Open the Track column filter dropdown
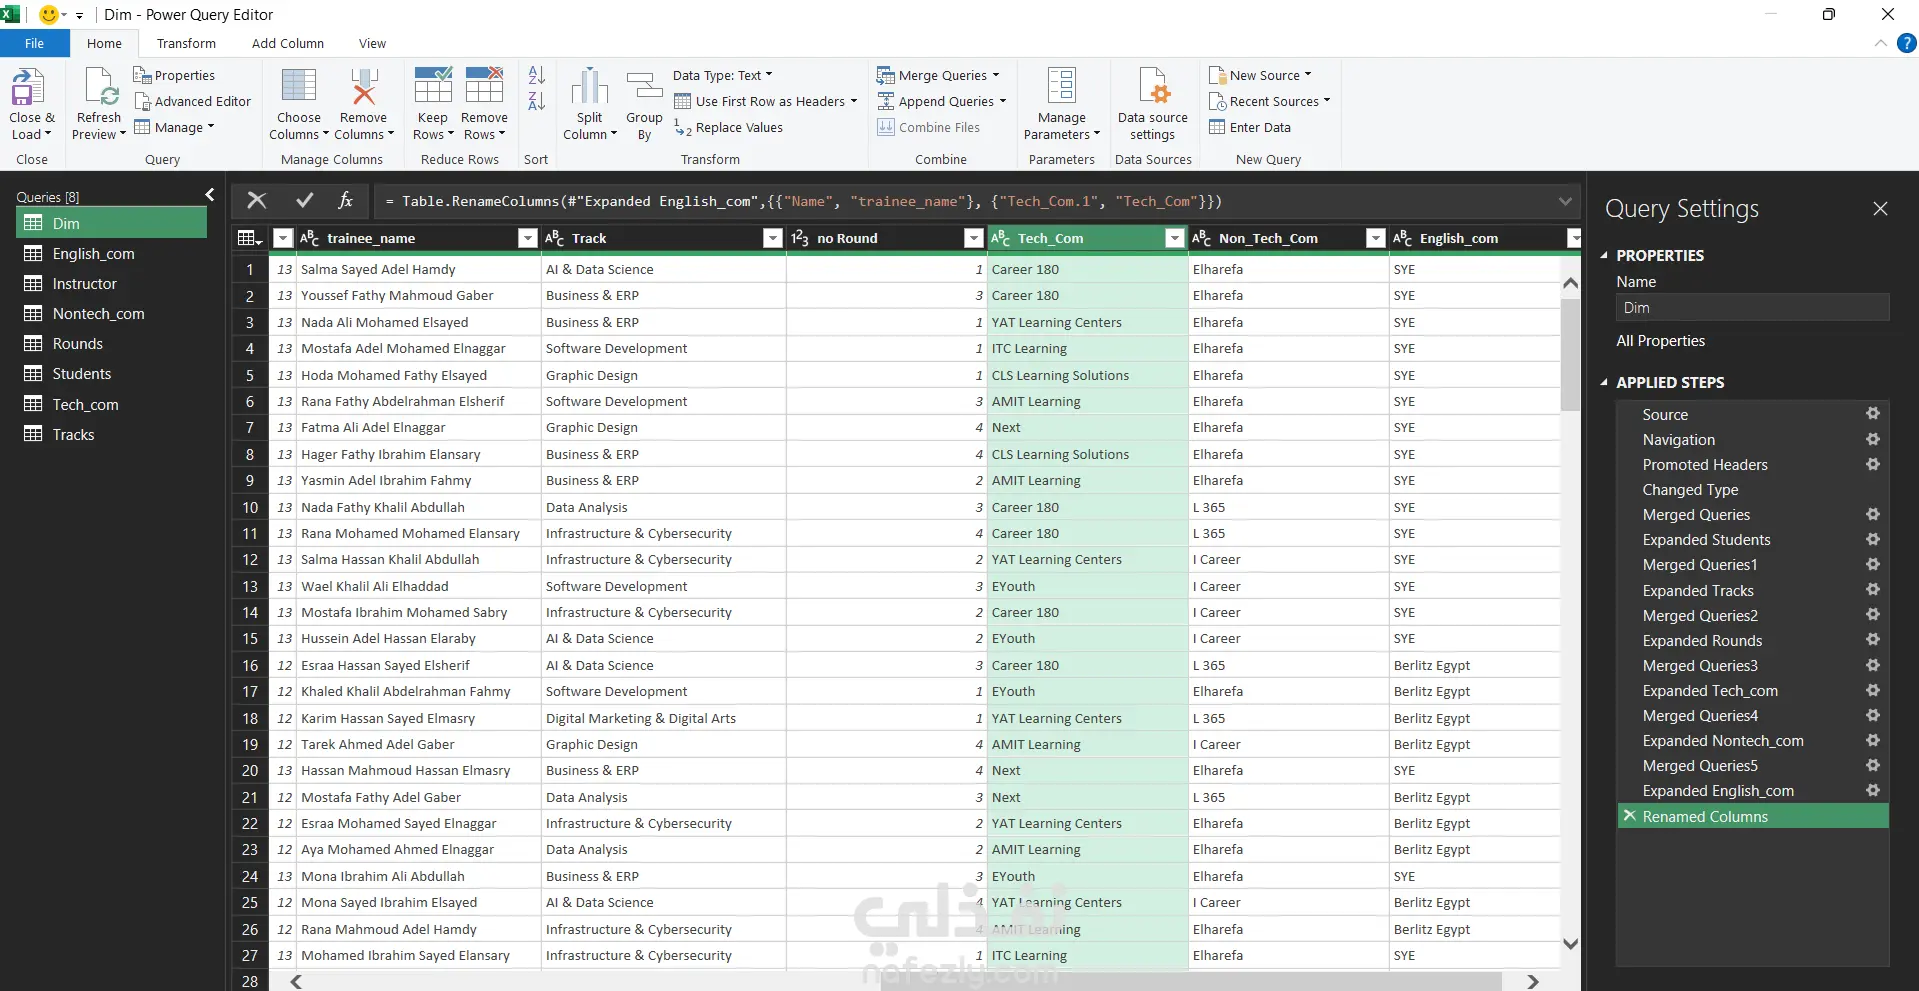This screenshot has height=991, width=1919. point(772,238)
